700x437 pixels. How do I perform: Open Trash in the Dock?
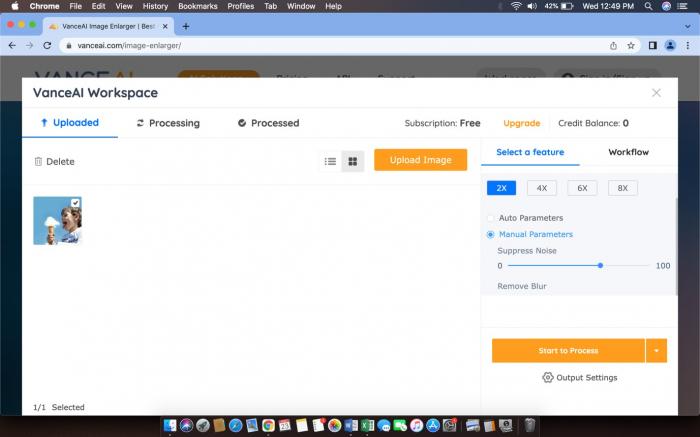[529, 425]
